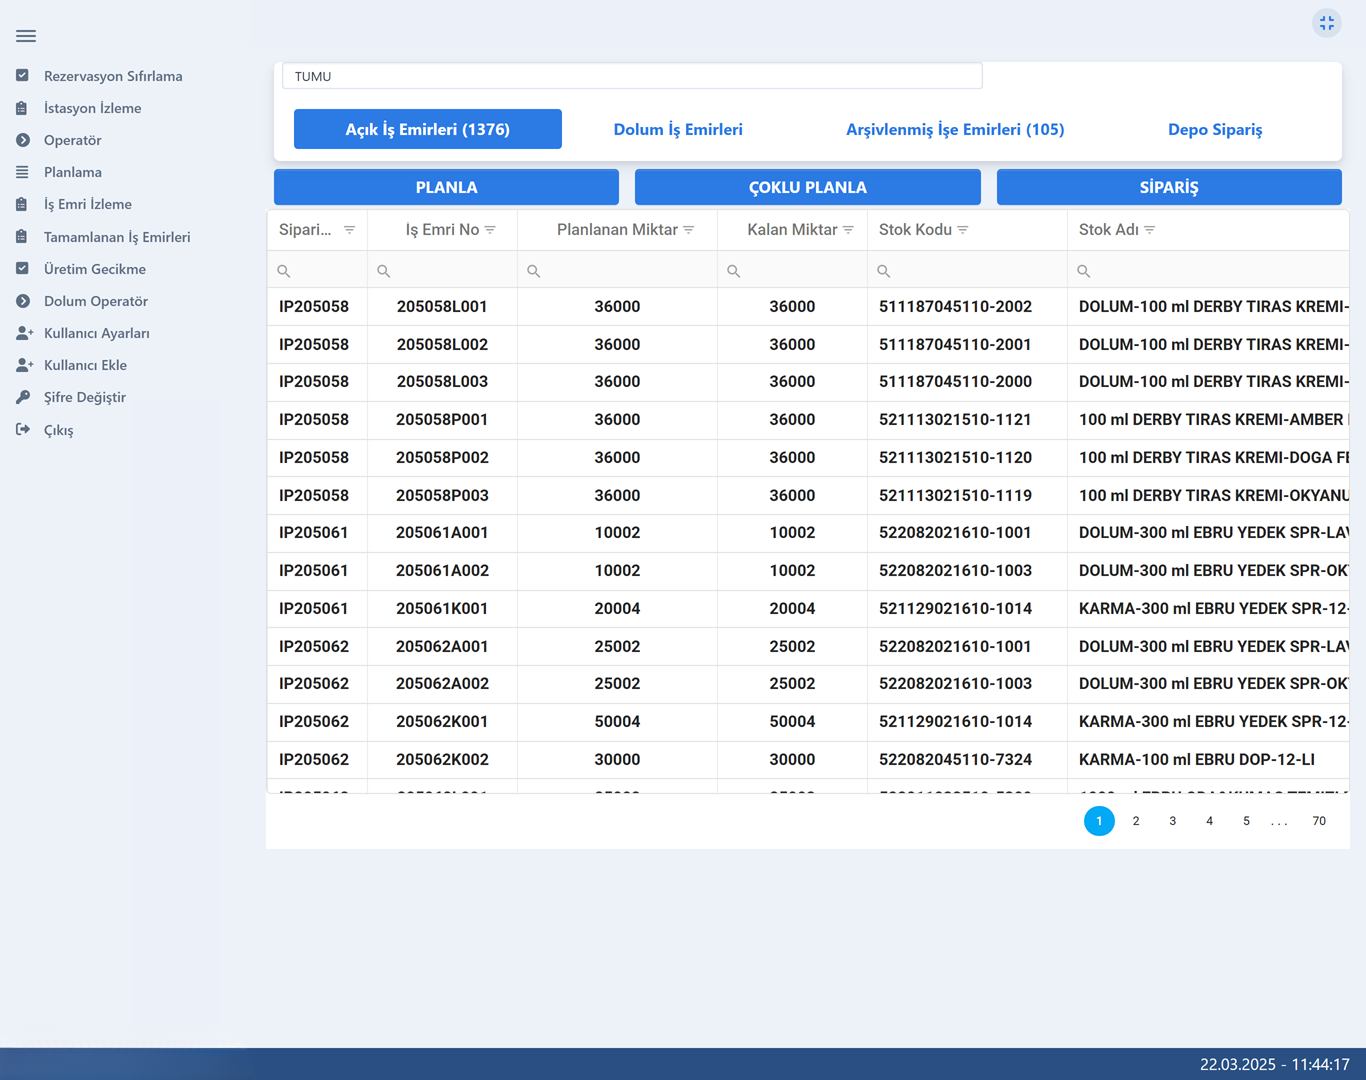
Task: Open filter menu for Sipariş column
Action: click(349, 230)
